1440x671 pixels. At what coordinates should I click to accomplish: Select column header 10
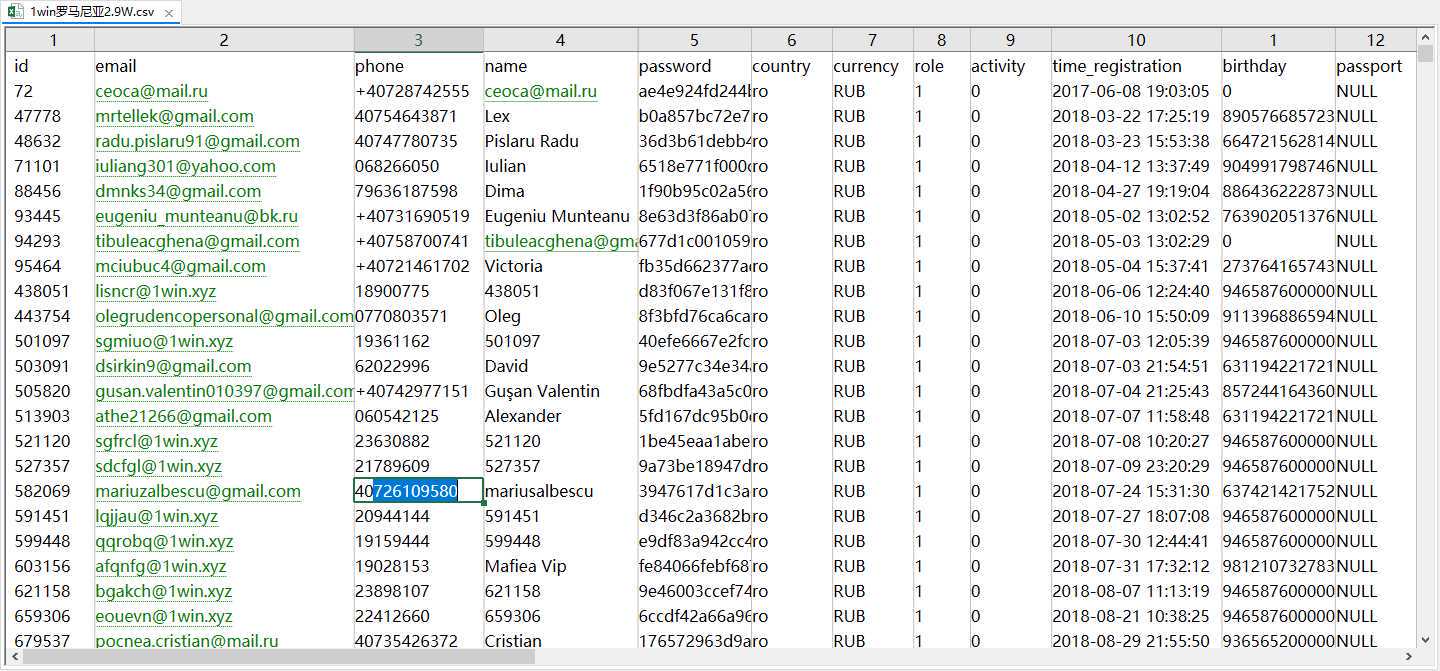point(1136,40)
